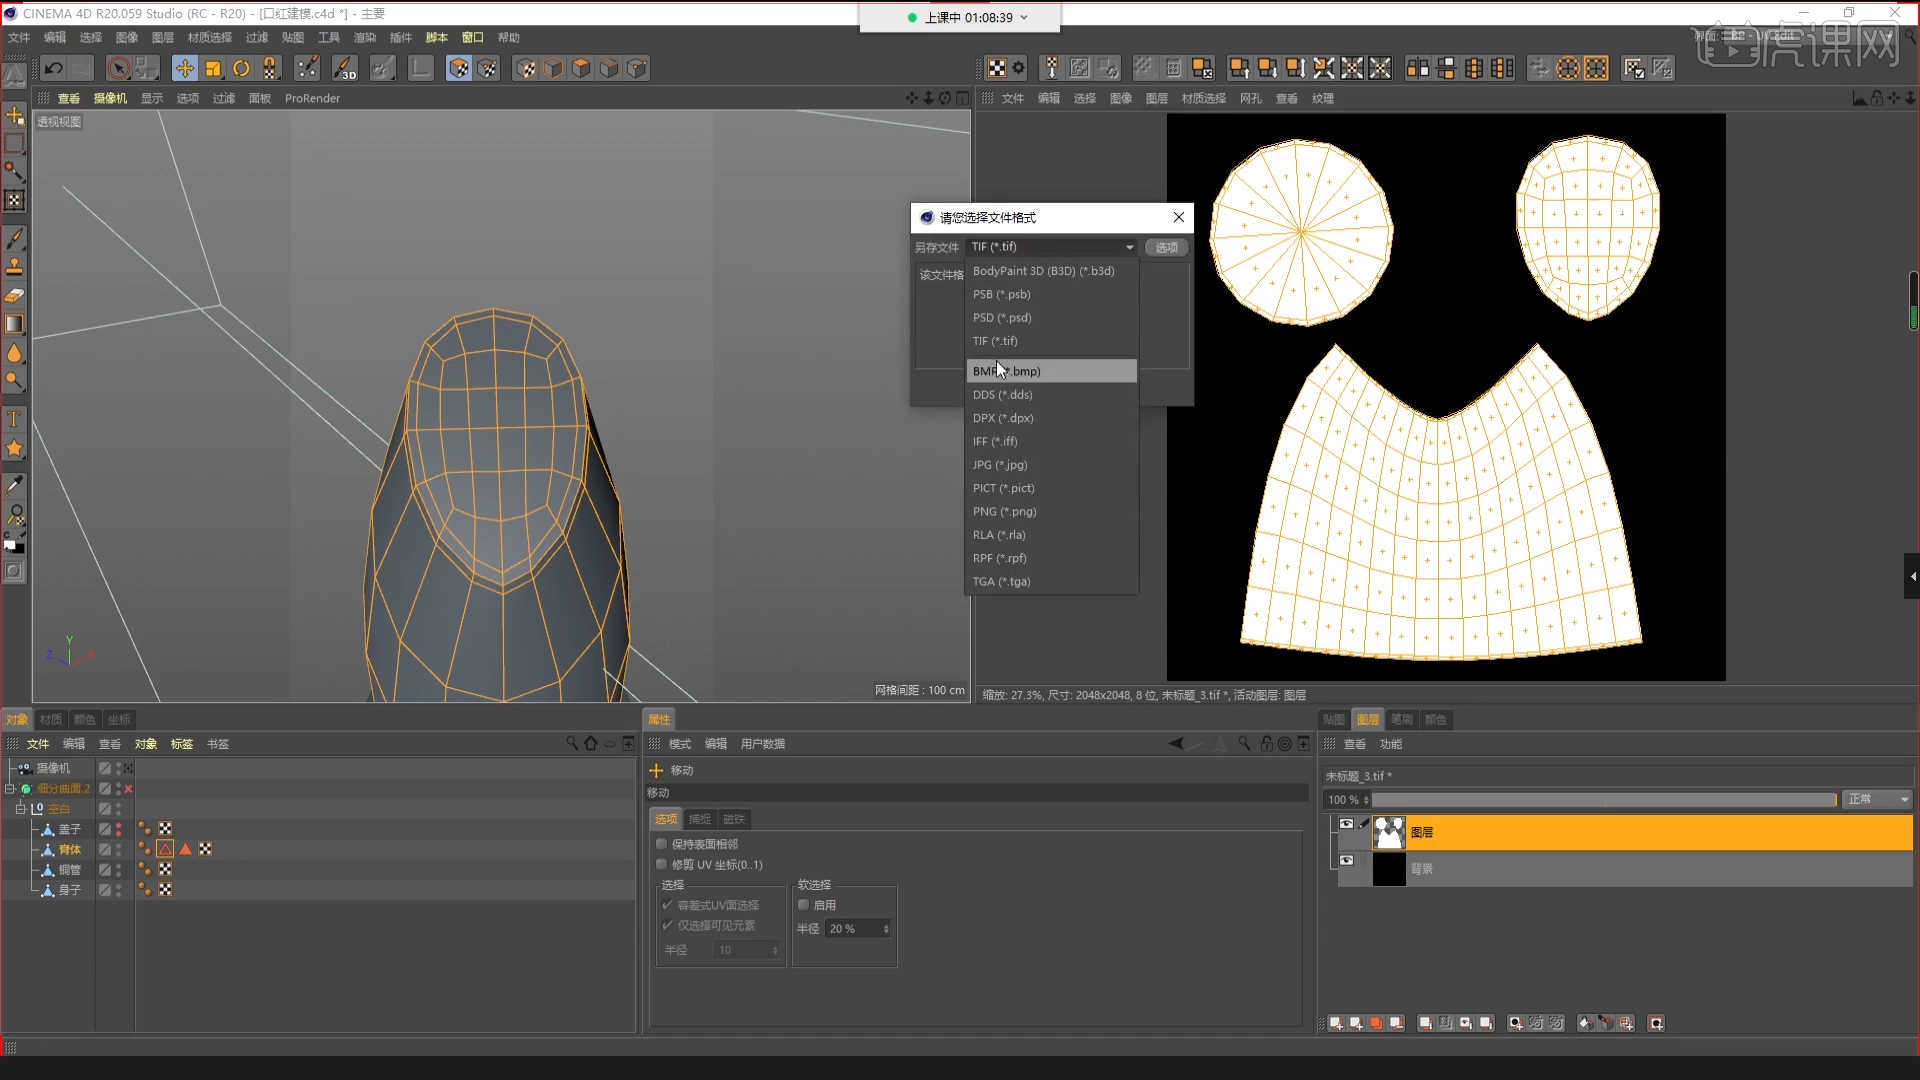Switch to the 贴图 tab in layer panel
1920x1080 pixels.
click(1334, 719)
